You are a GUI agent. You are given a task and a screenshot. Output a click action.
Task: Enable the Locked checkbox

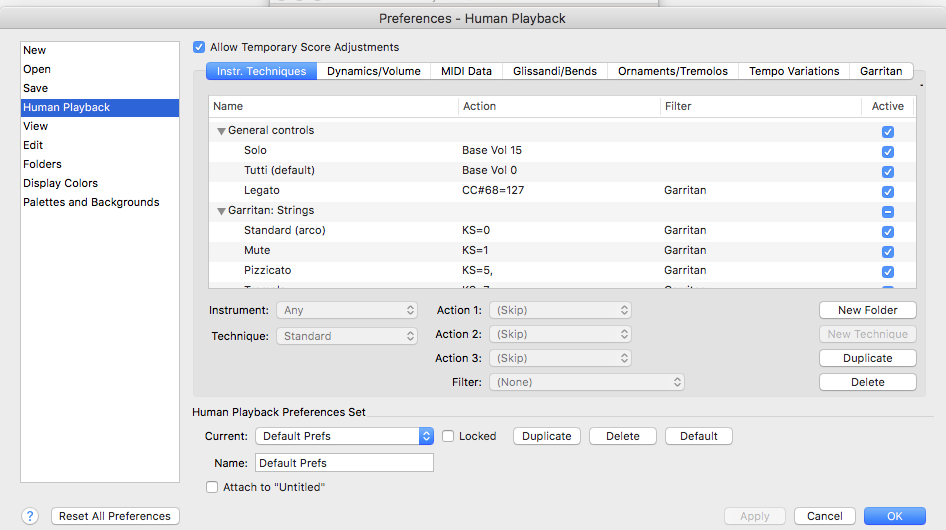click(x=449, y=436)
